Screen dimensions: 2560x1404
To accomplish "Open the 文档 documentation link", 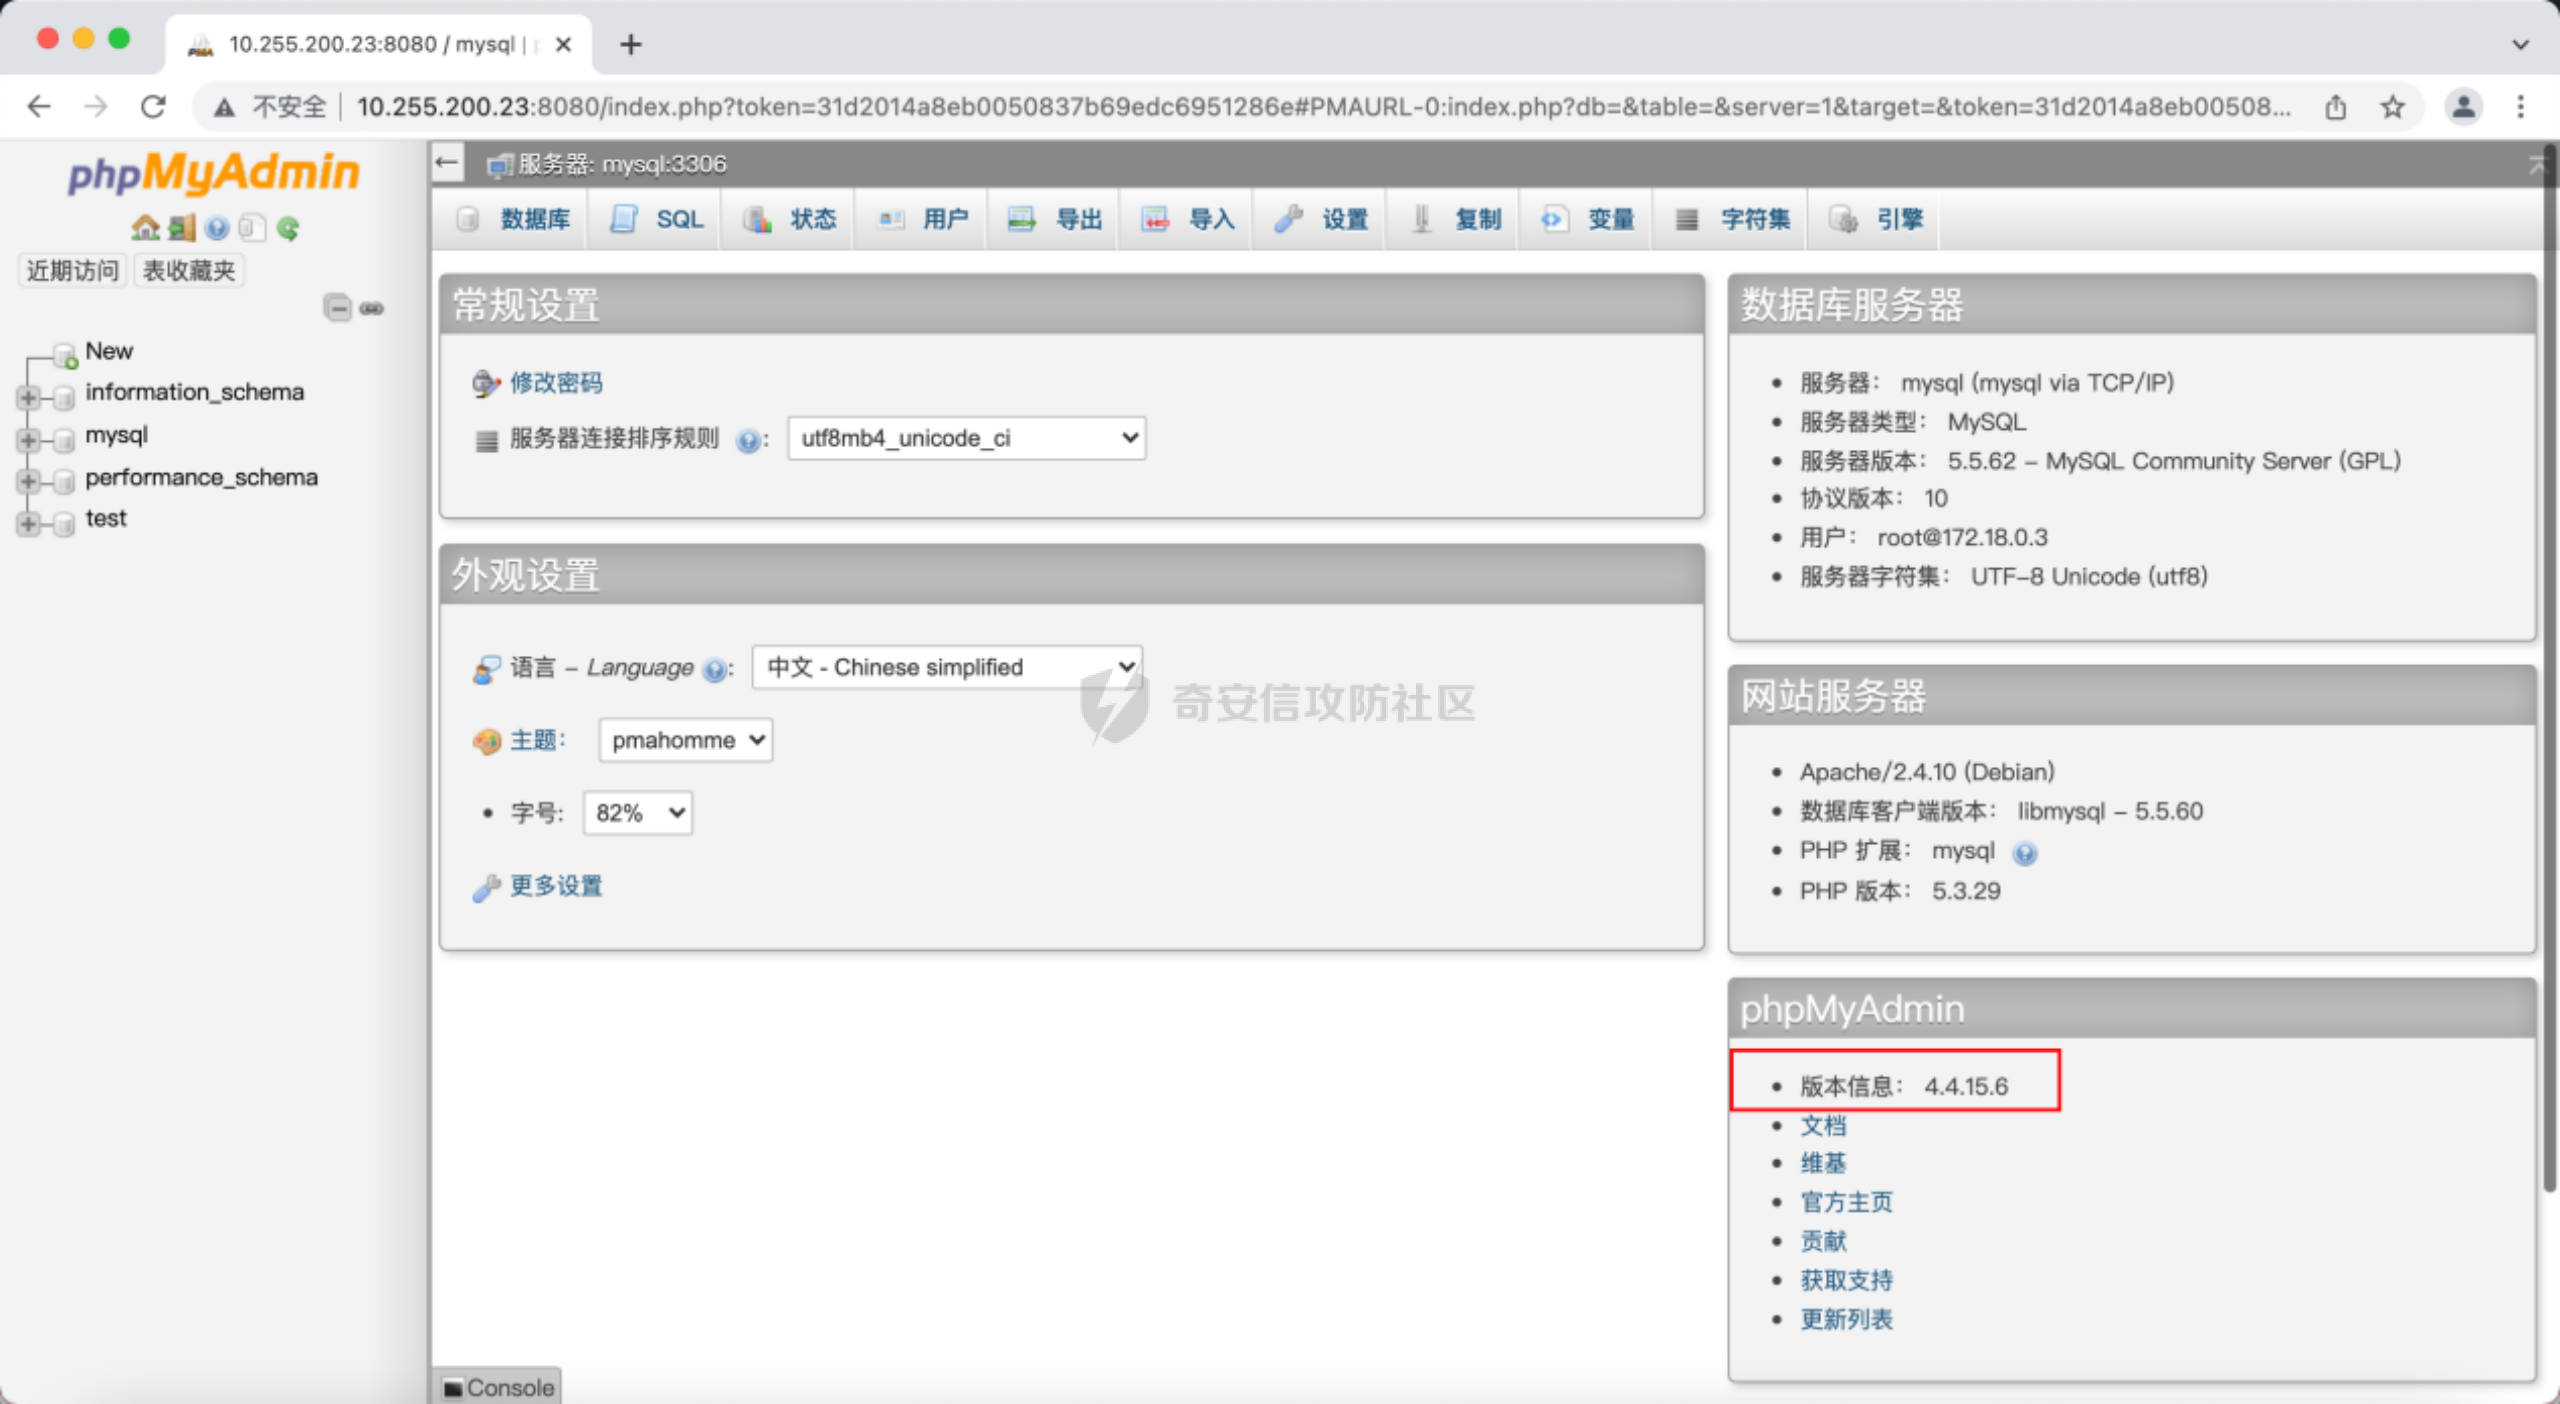I will point(1823,1125).
